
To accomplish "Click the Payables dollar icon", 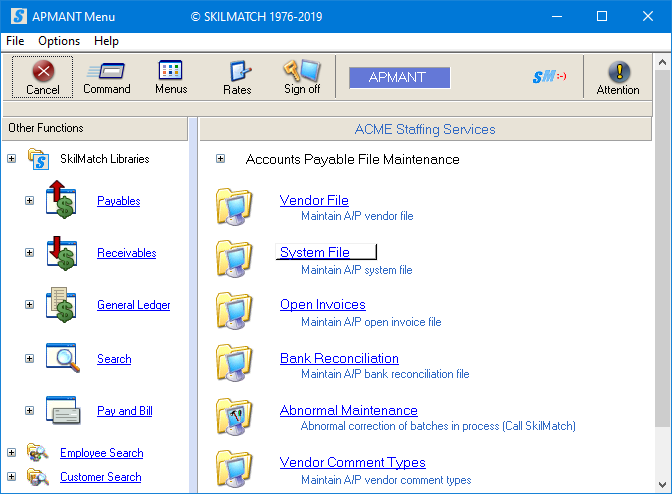I will point(61,200).
